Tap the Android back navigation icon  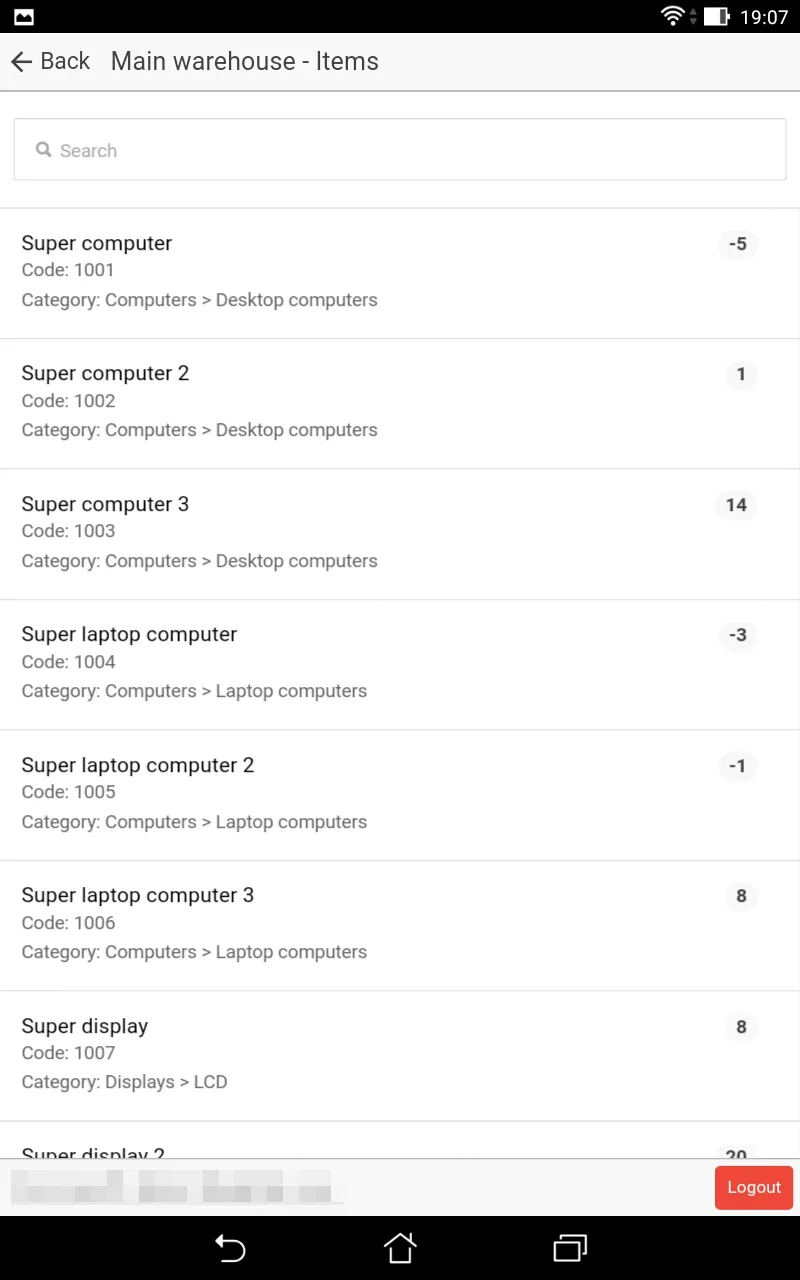point(230,1247)
